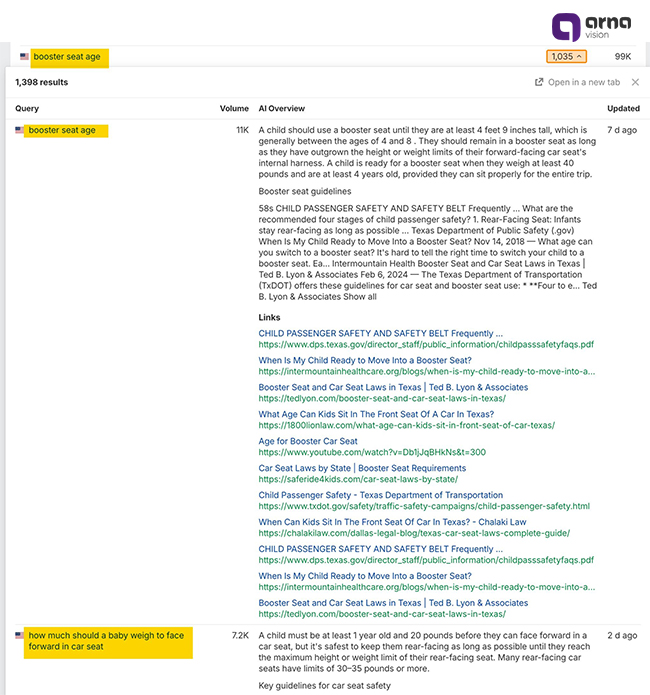Sort by the Updated column header
650x695 pixels.
click(x=623, y=108)
